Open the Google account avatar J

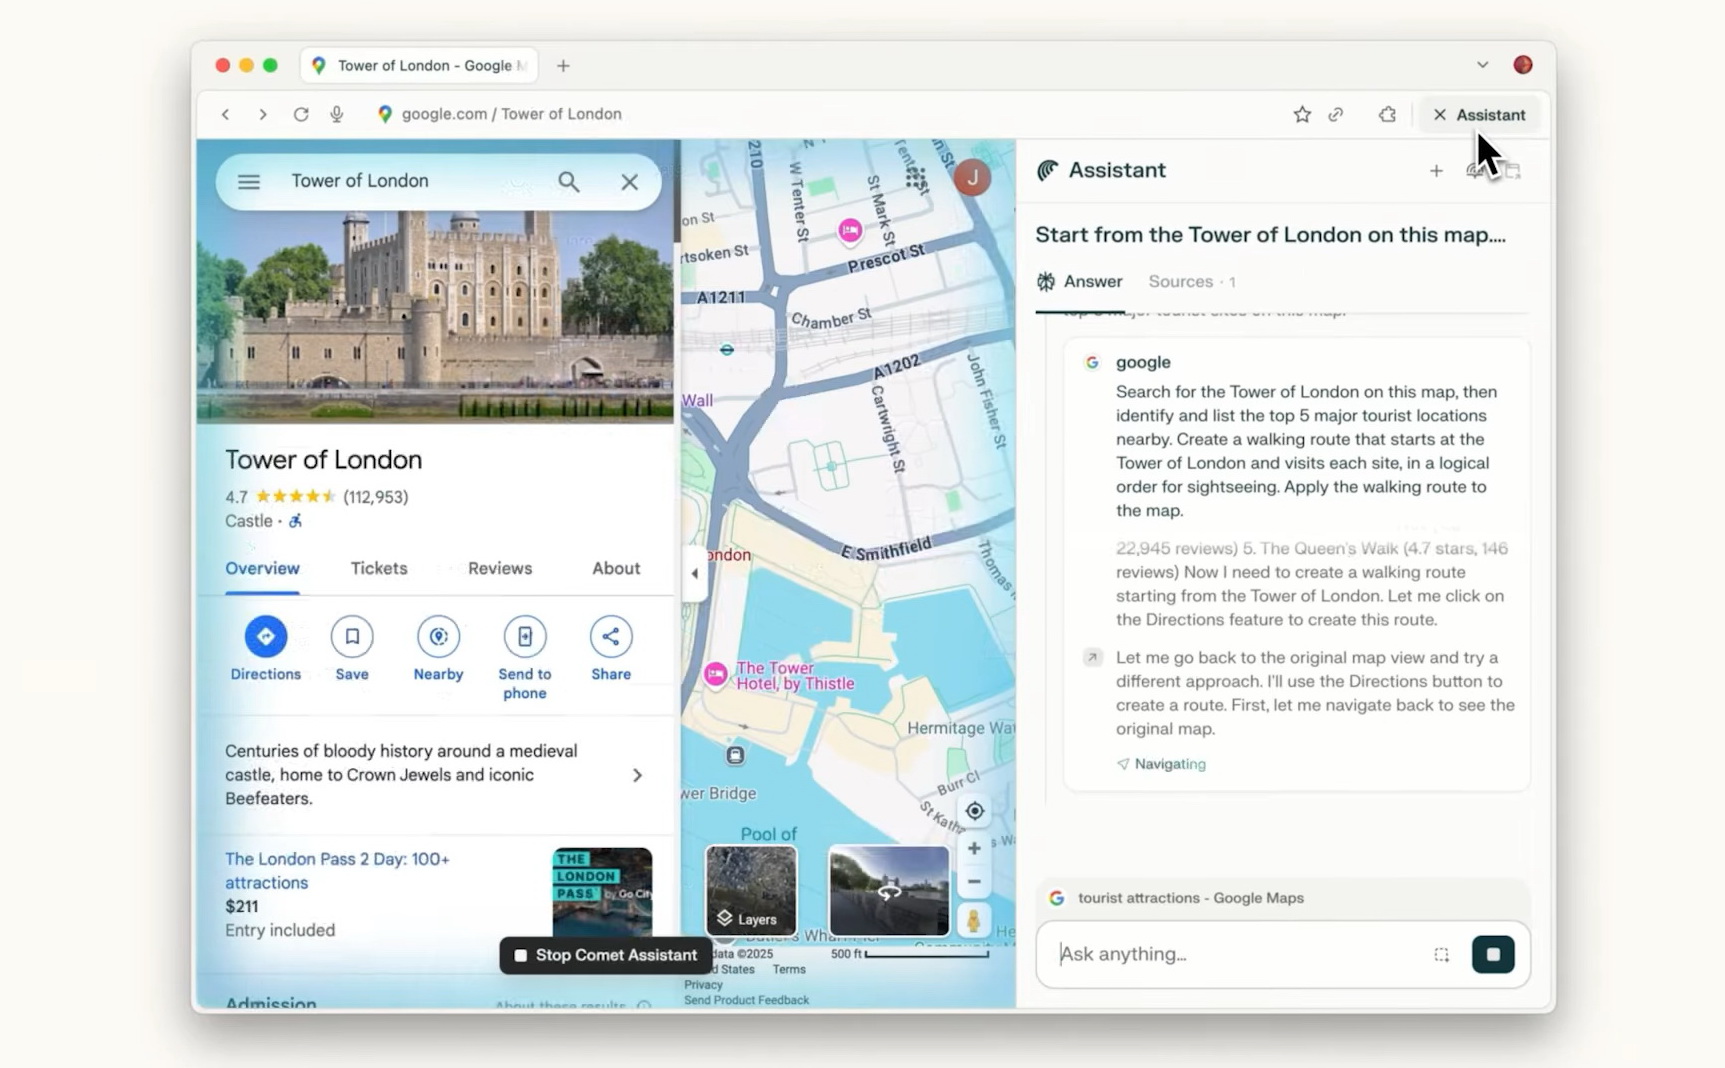pyautogui.click(x=971, y=178)
